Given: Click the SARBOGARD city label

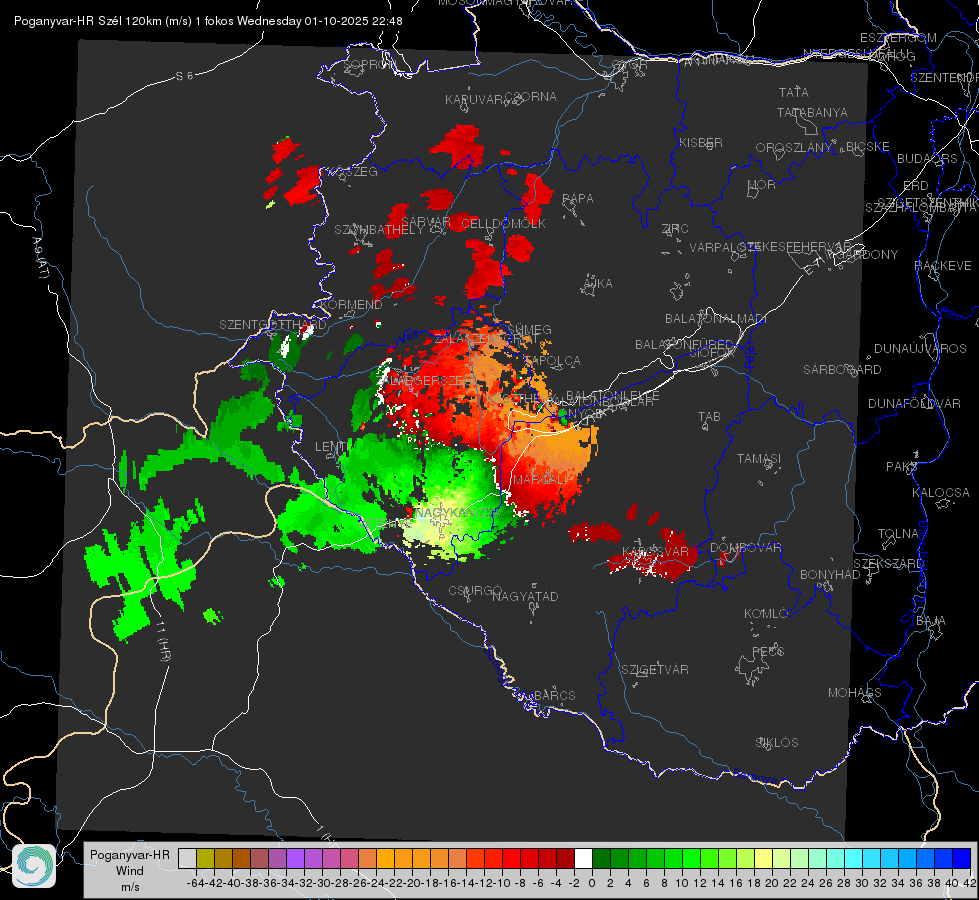Looking at the screenshot, I should pyautogui.click(x=842, y=370).
